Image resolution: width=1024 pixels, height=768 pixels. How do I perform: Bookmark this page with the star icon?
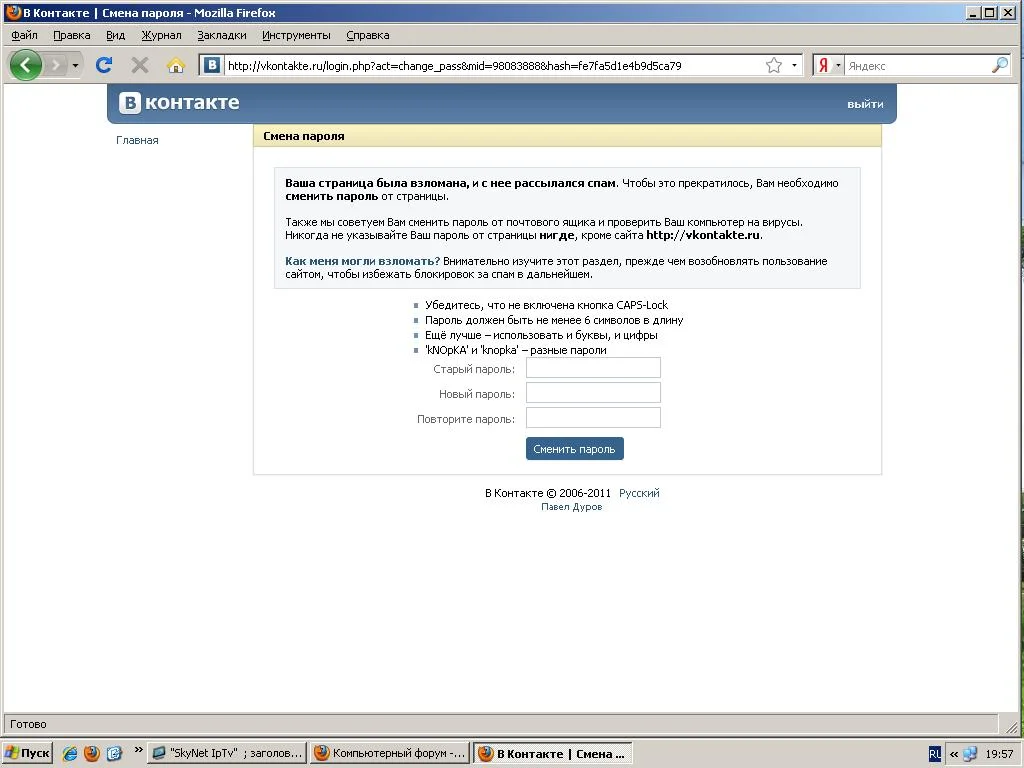[x=774, y=65]
